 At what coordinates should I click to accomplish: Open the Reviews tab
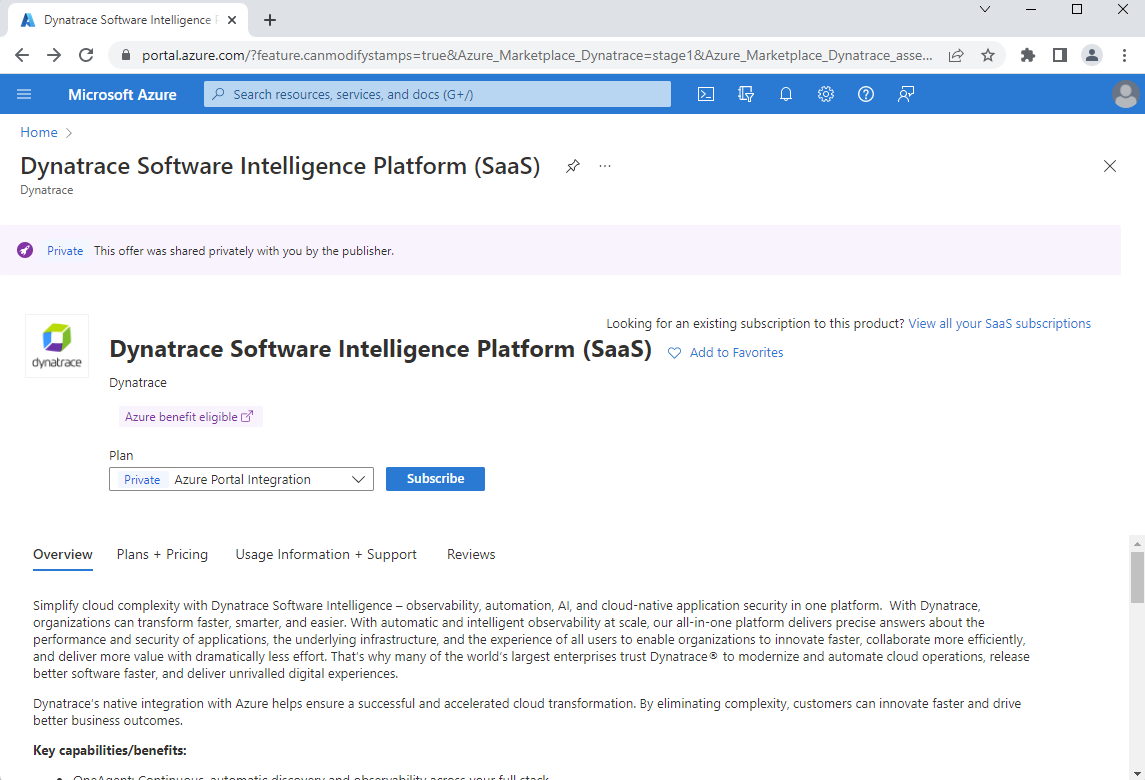click(471, 554)
